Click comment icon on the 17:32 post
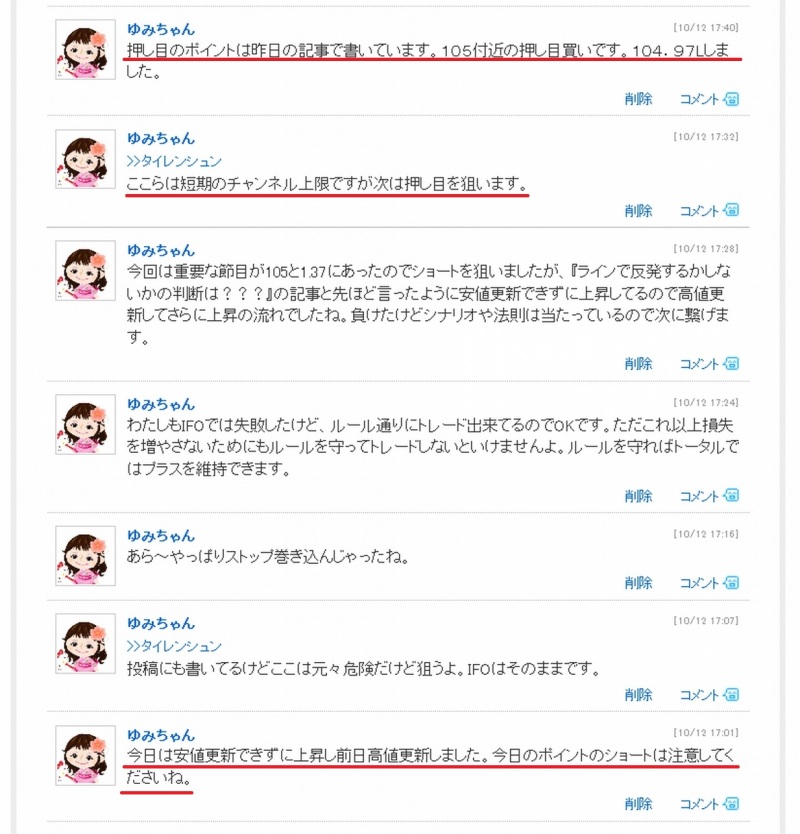The image size is (800, 834). (x=731, y=210)
